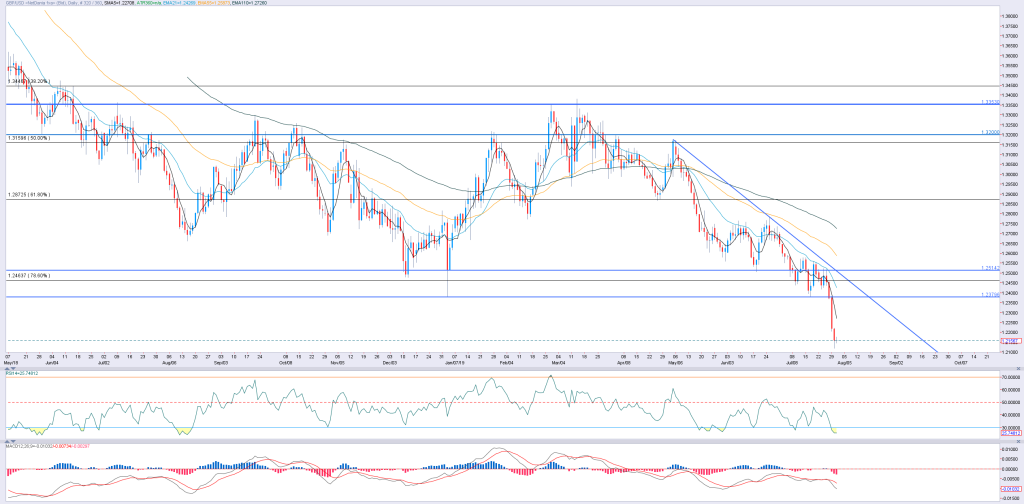
Task: Click the 0.01000 MACD axis label
Action: tap(1009, 450)
